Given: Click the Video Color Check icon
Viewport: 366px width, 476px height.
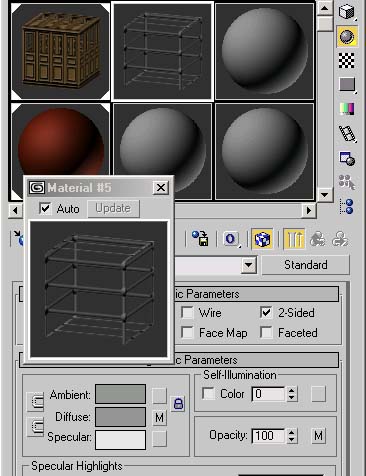Looking at the screenshot, I should 347,109.
